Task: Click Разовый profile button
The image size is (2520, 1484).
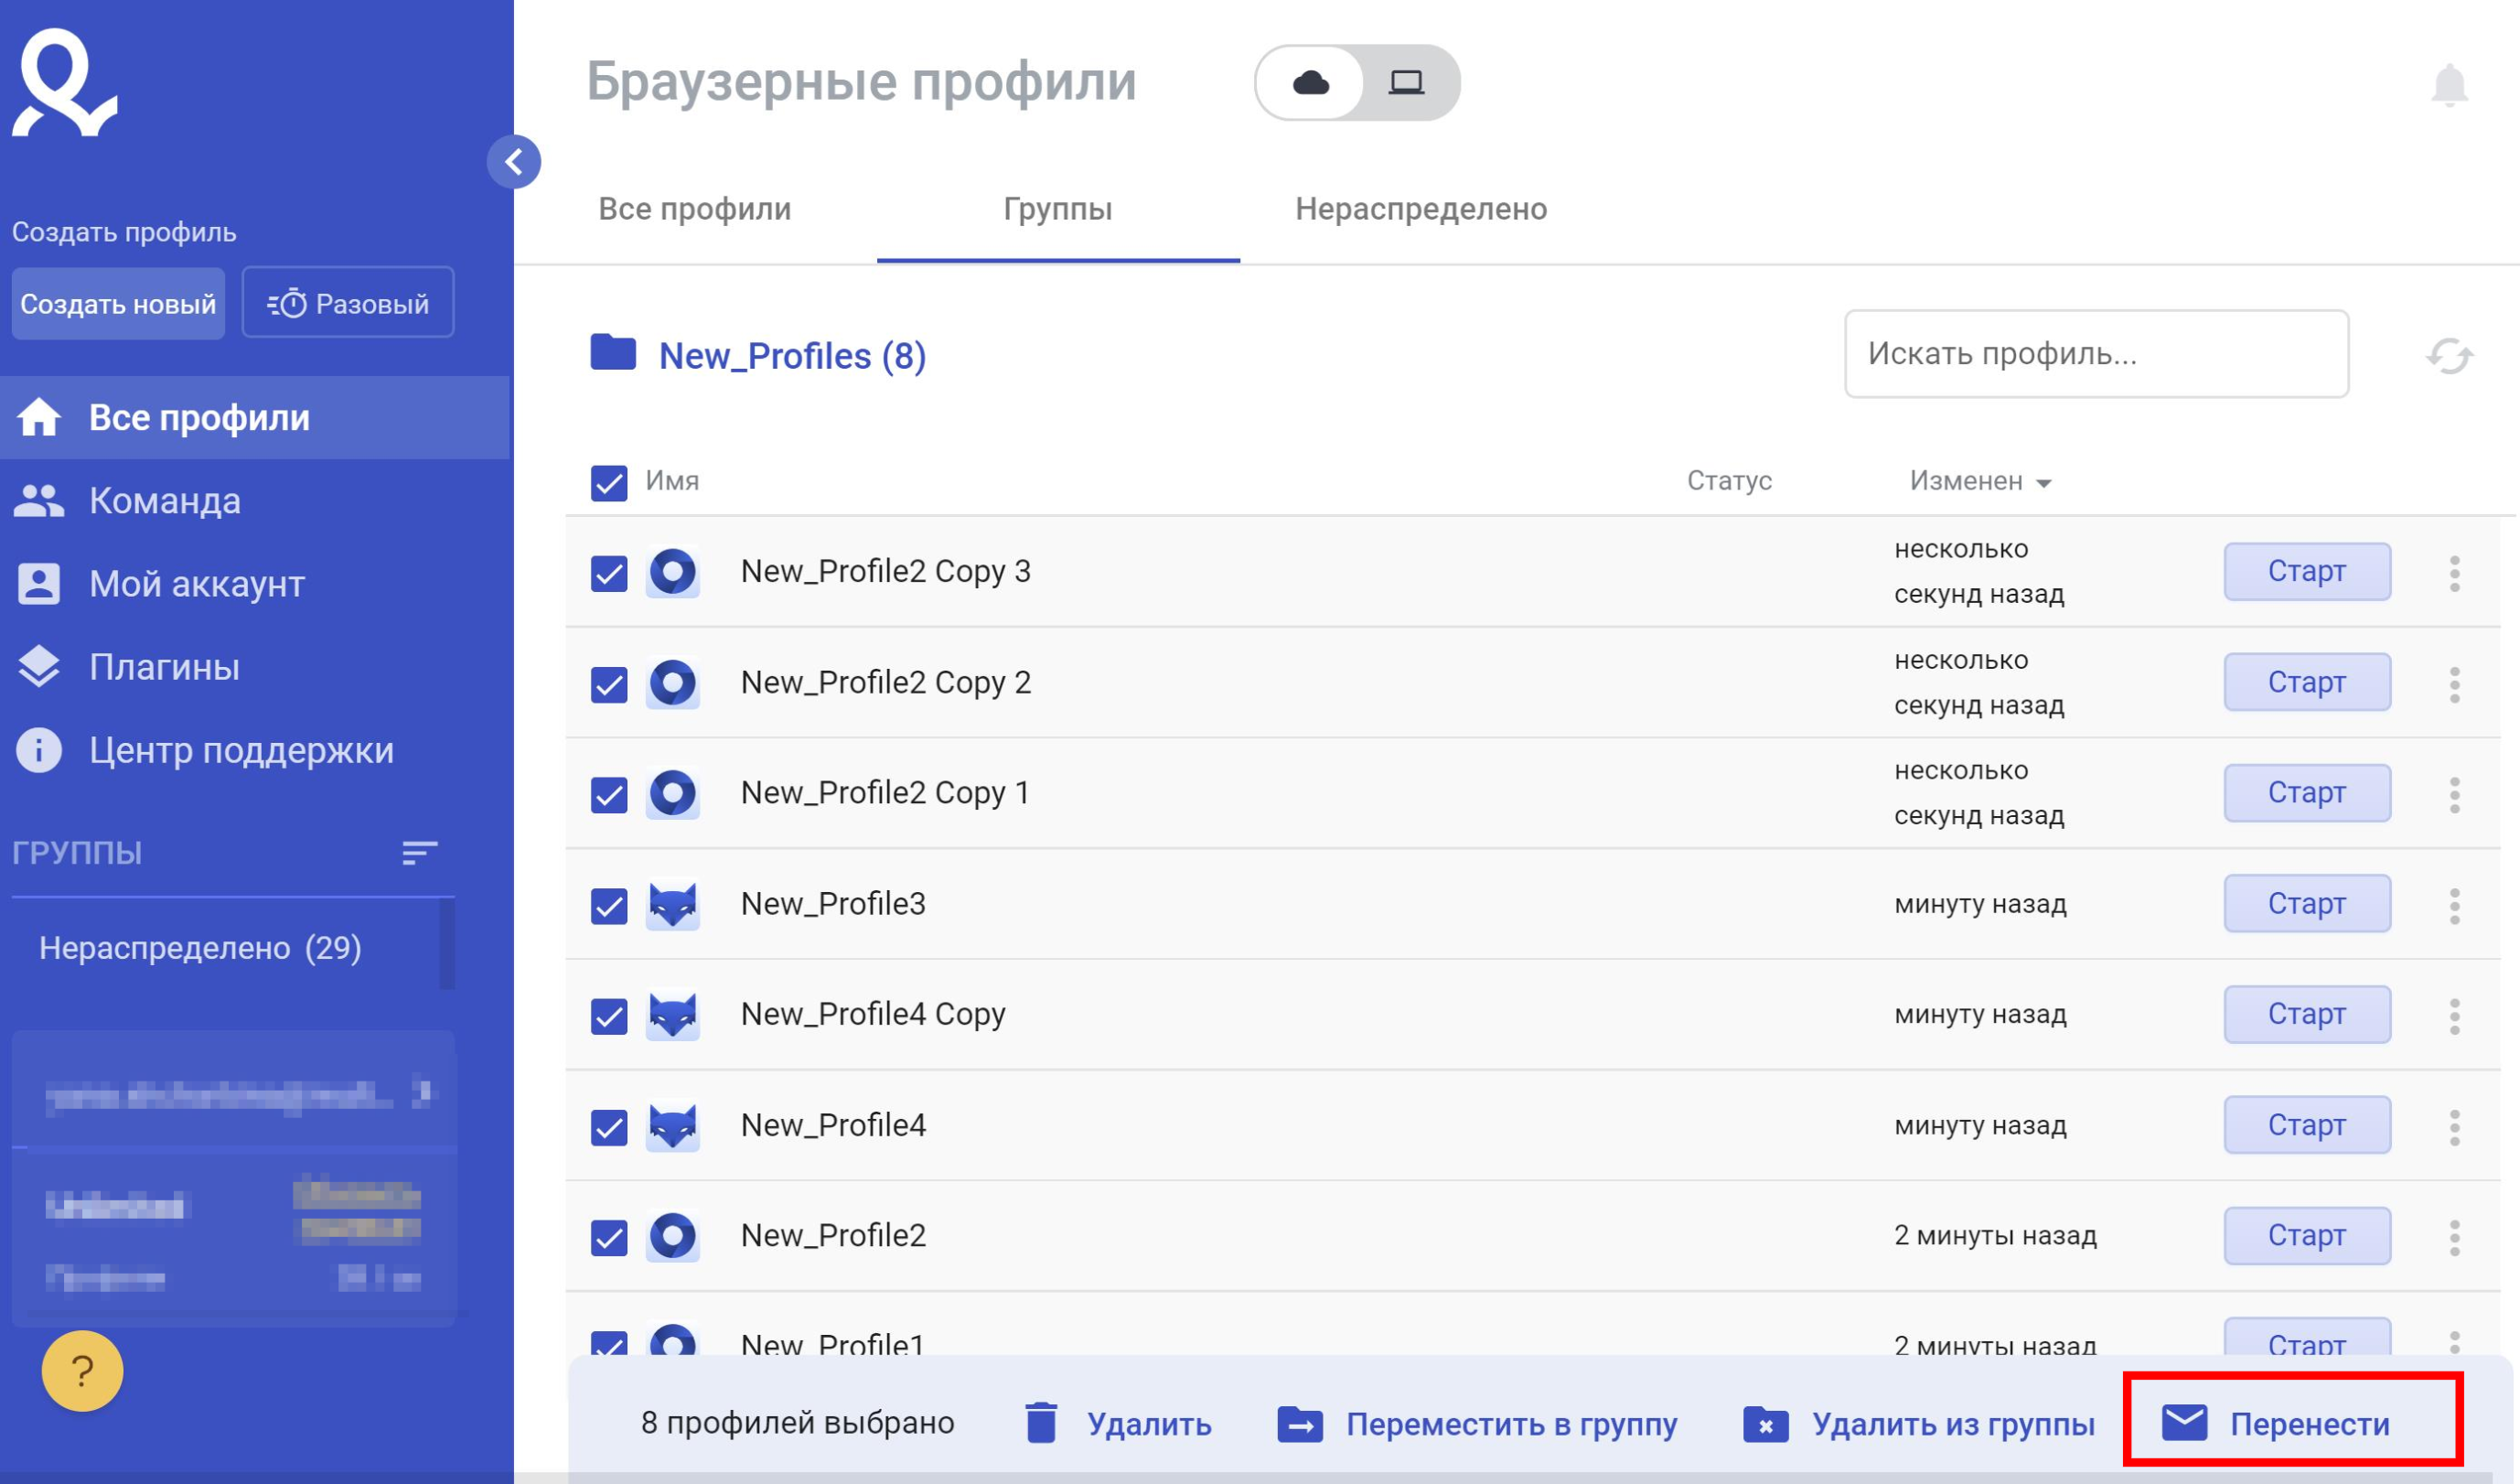Action: pyautogui.click(x=348, y=303)
